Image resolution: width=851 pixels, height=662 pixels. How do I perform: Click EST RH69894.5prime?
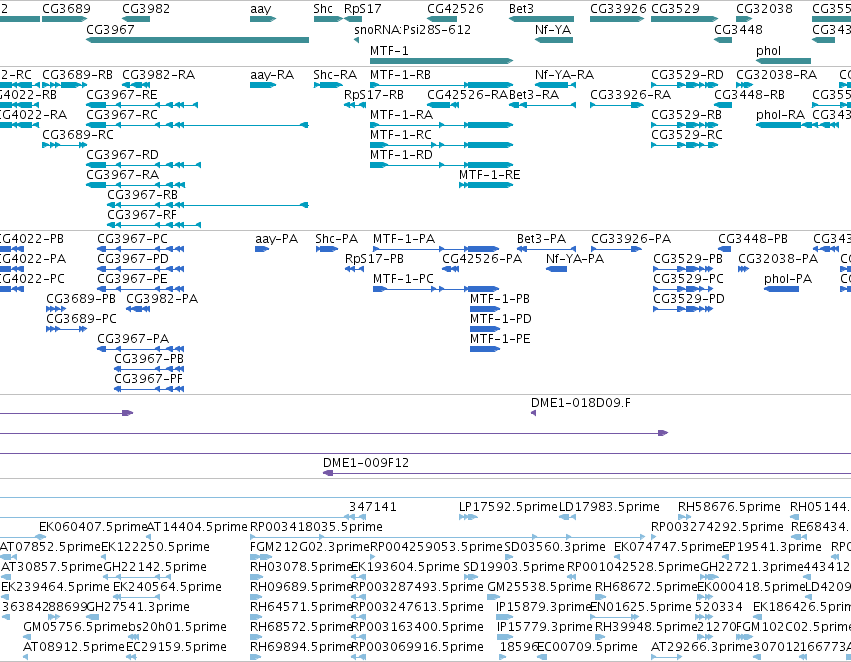[256, 657]
